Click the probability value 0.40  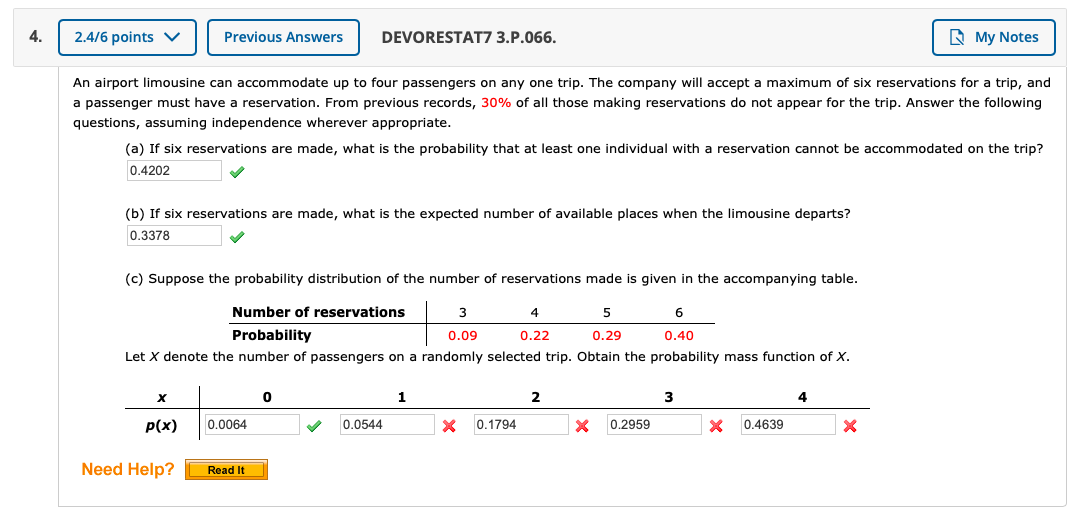pos(679,336)
